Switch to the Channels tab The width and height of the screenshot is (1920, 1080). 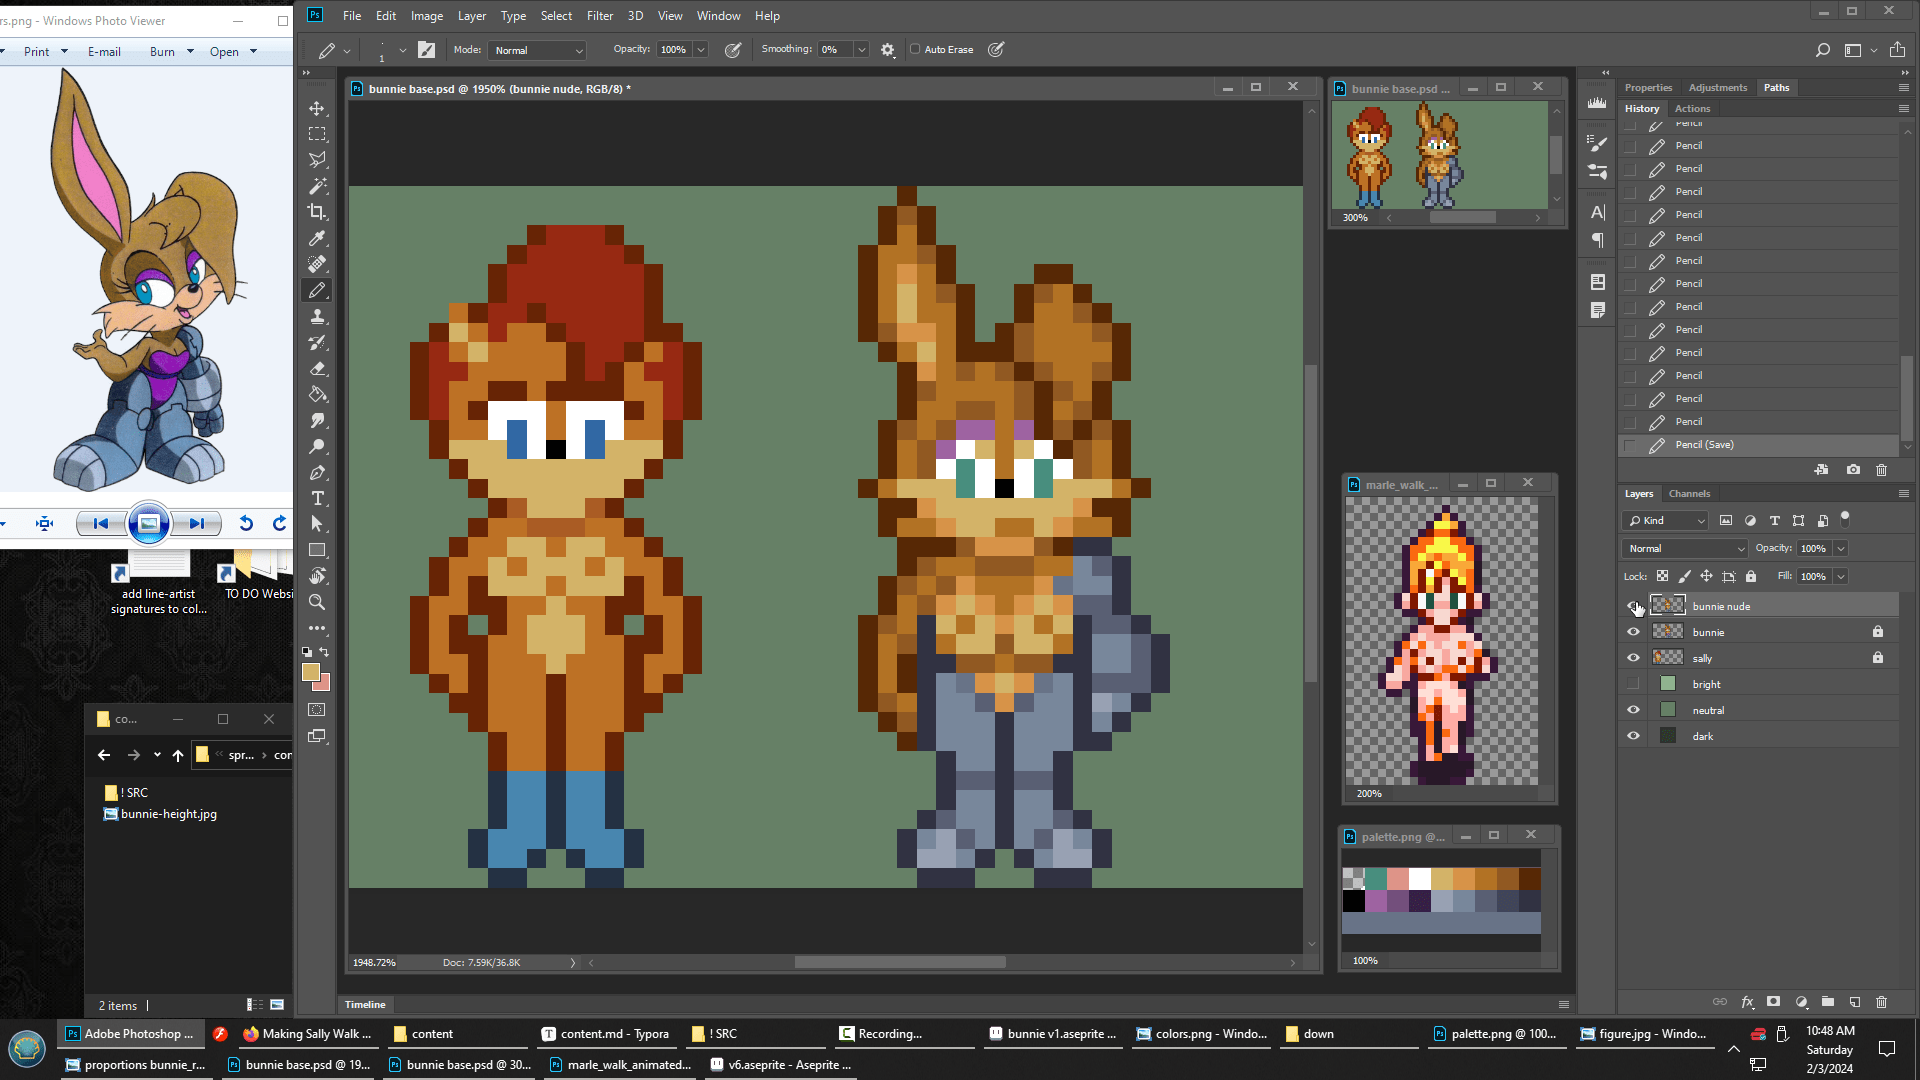click(x=1689, y=493)
